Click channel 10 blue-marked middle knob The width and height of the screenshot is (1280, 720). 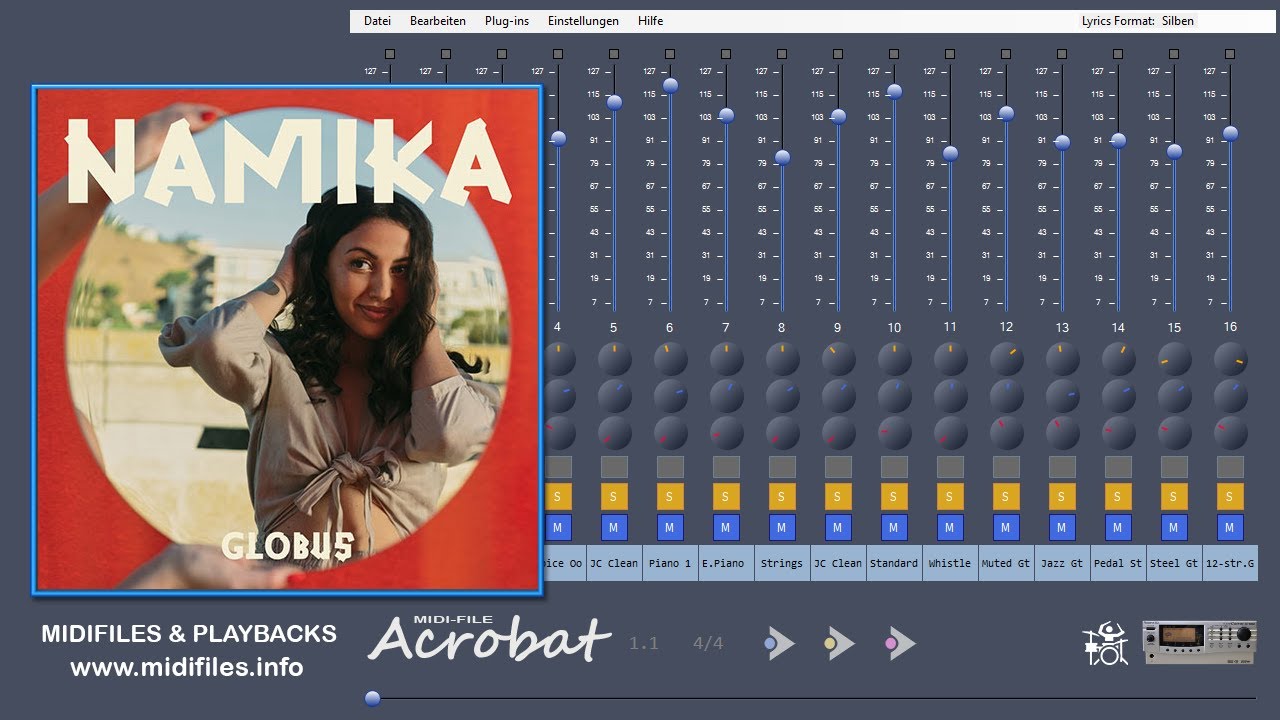click(894, 396)
